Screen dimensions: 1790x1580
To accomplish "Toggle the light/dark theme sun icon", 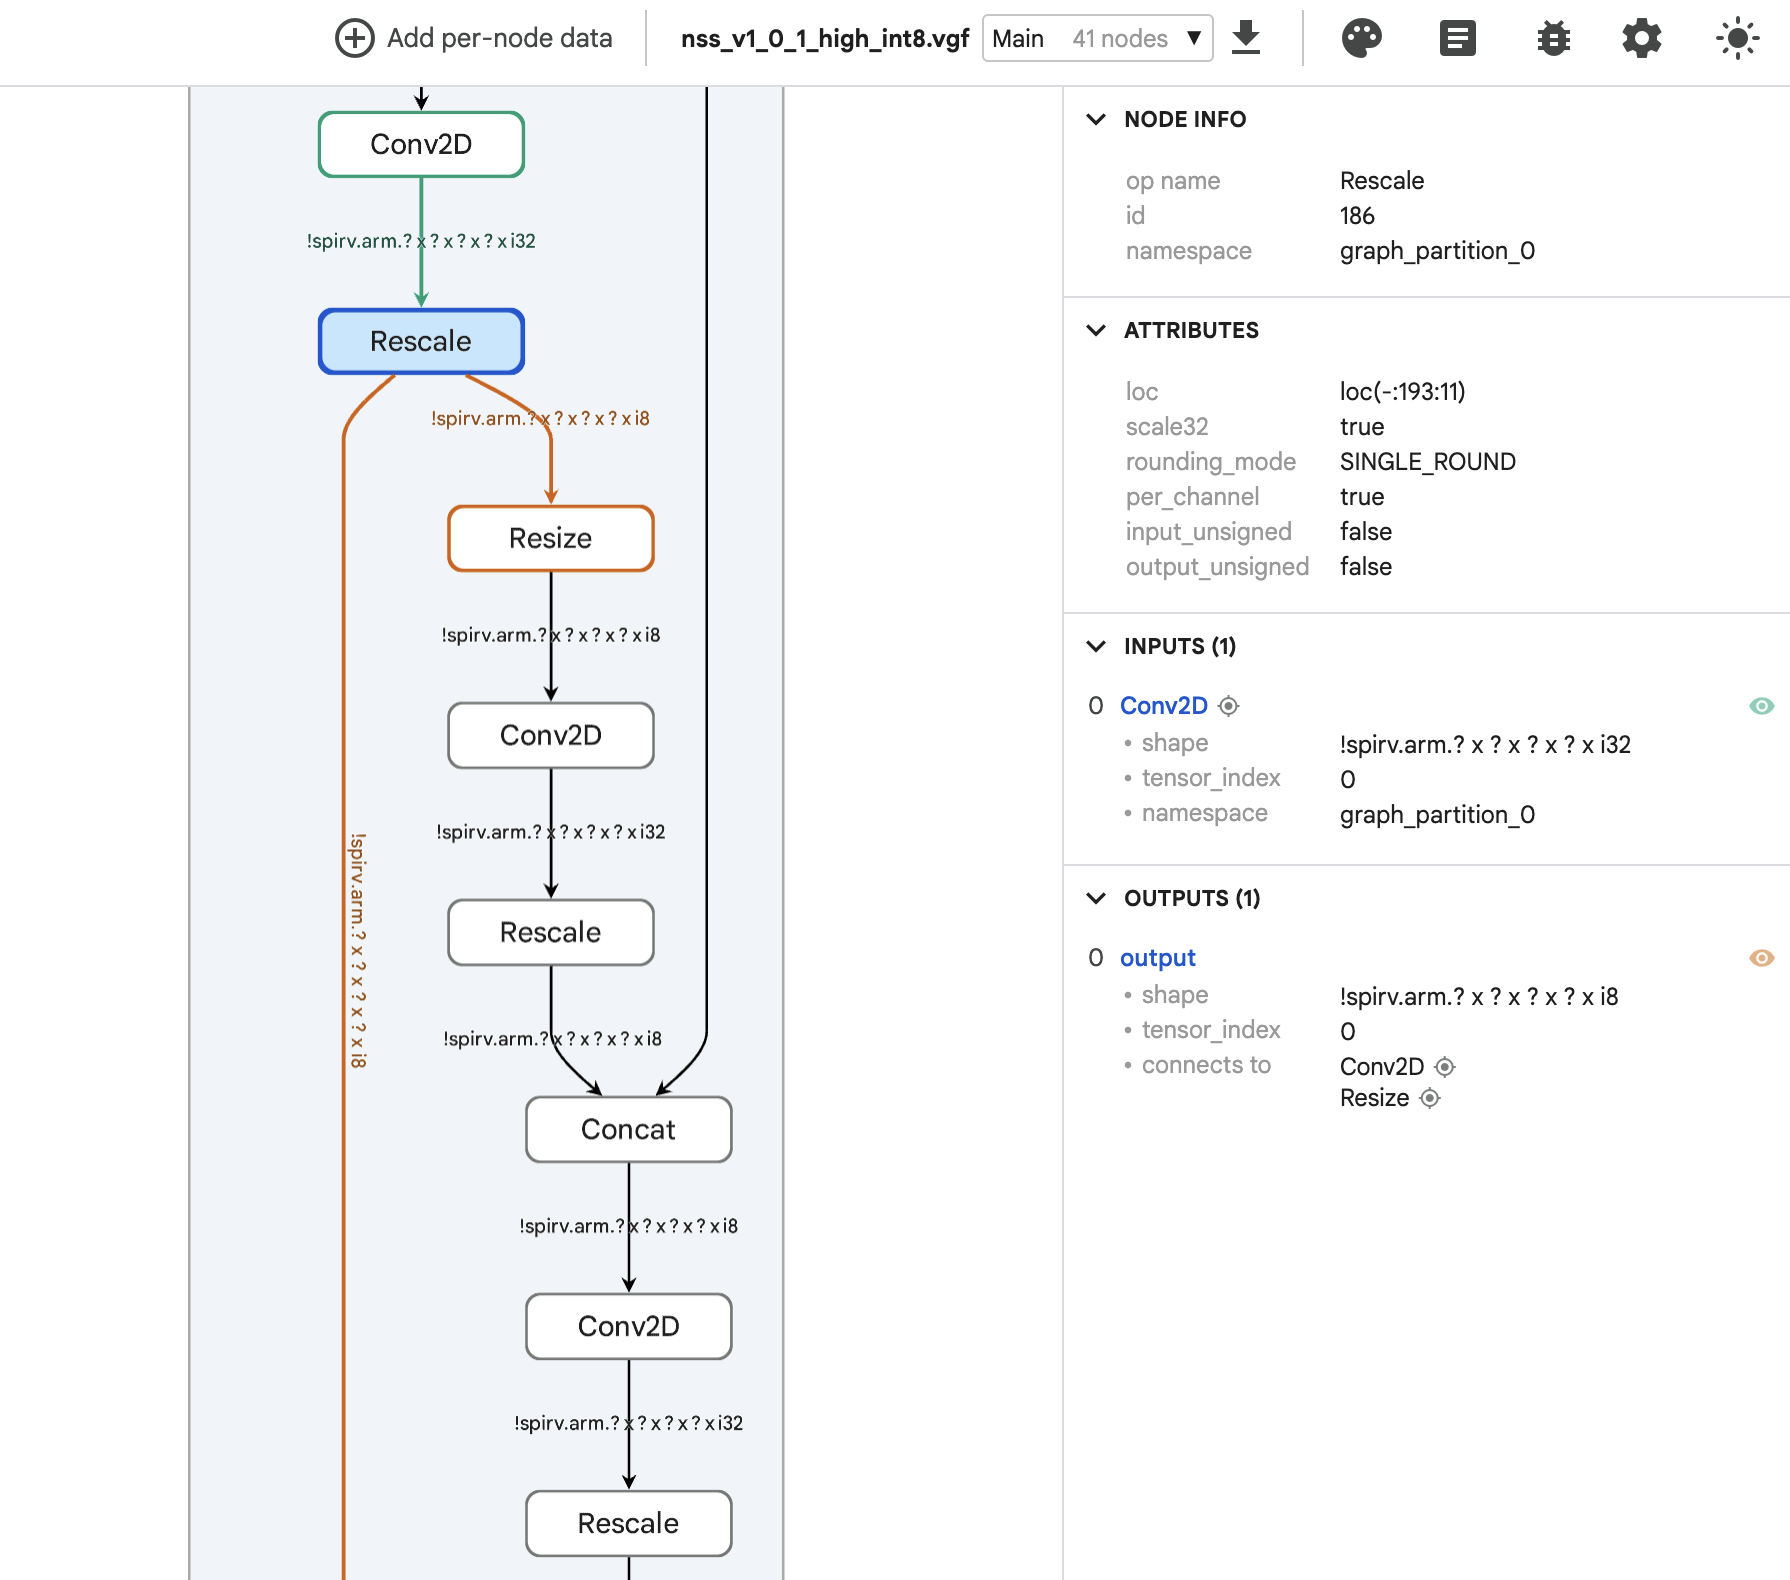I will pos(1737,39).
